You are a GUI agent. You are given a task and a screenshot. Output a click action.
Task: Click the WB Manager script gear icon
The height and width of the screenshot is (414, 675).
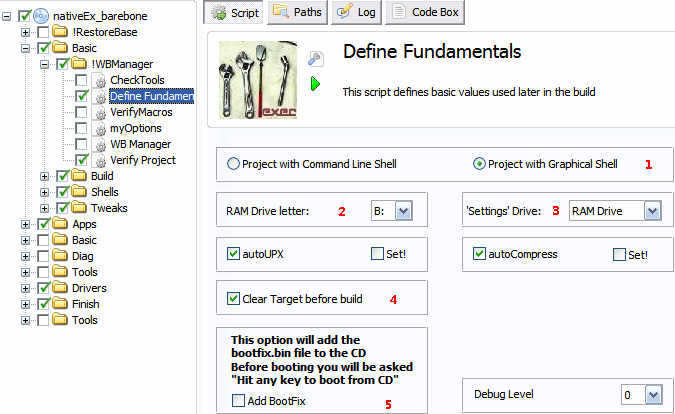coord(100,145)
